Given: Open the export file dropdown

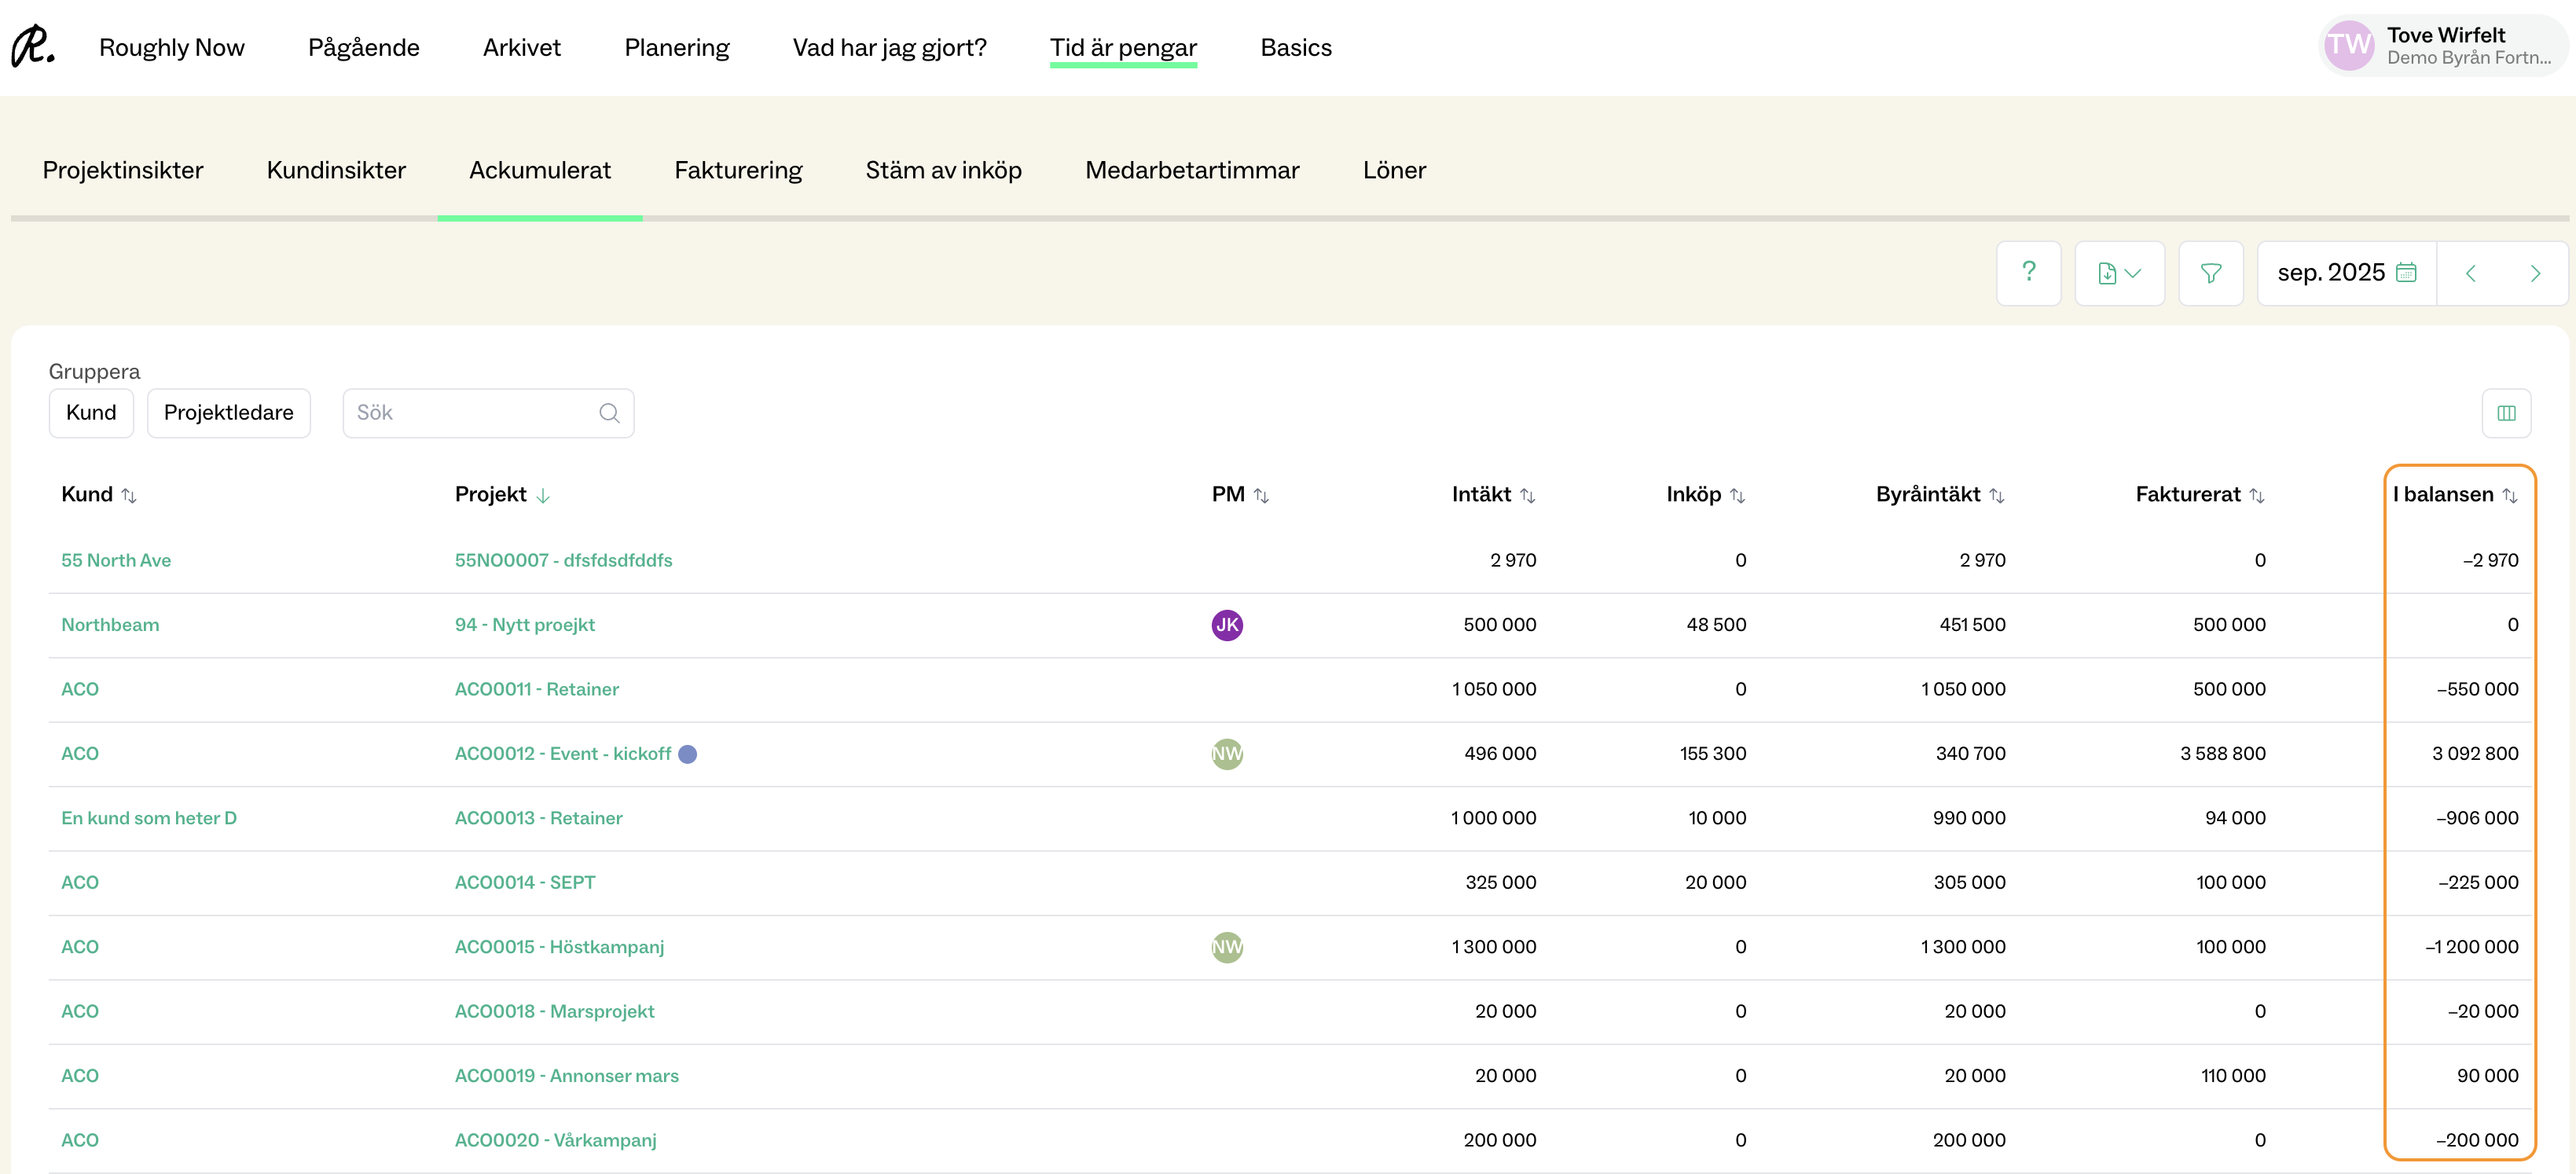Looking at the screenshot, I should click(2119, 273).
